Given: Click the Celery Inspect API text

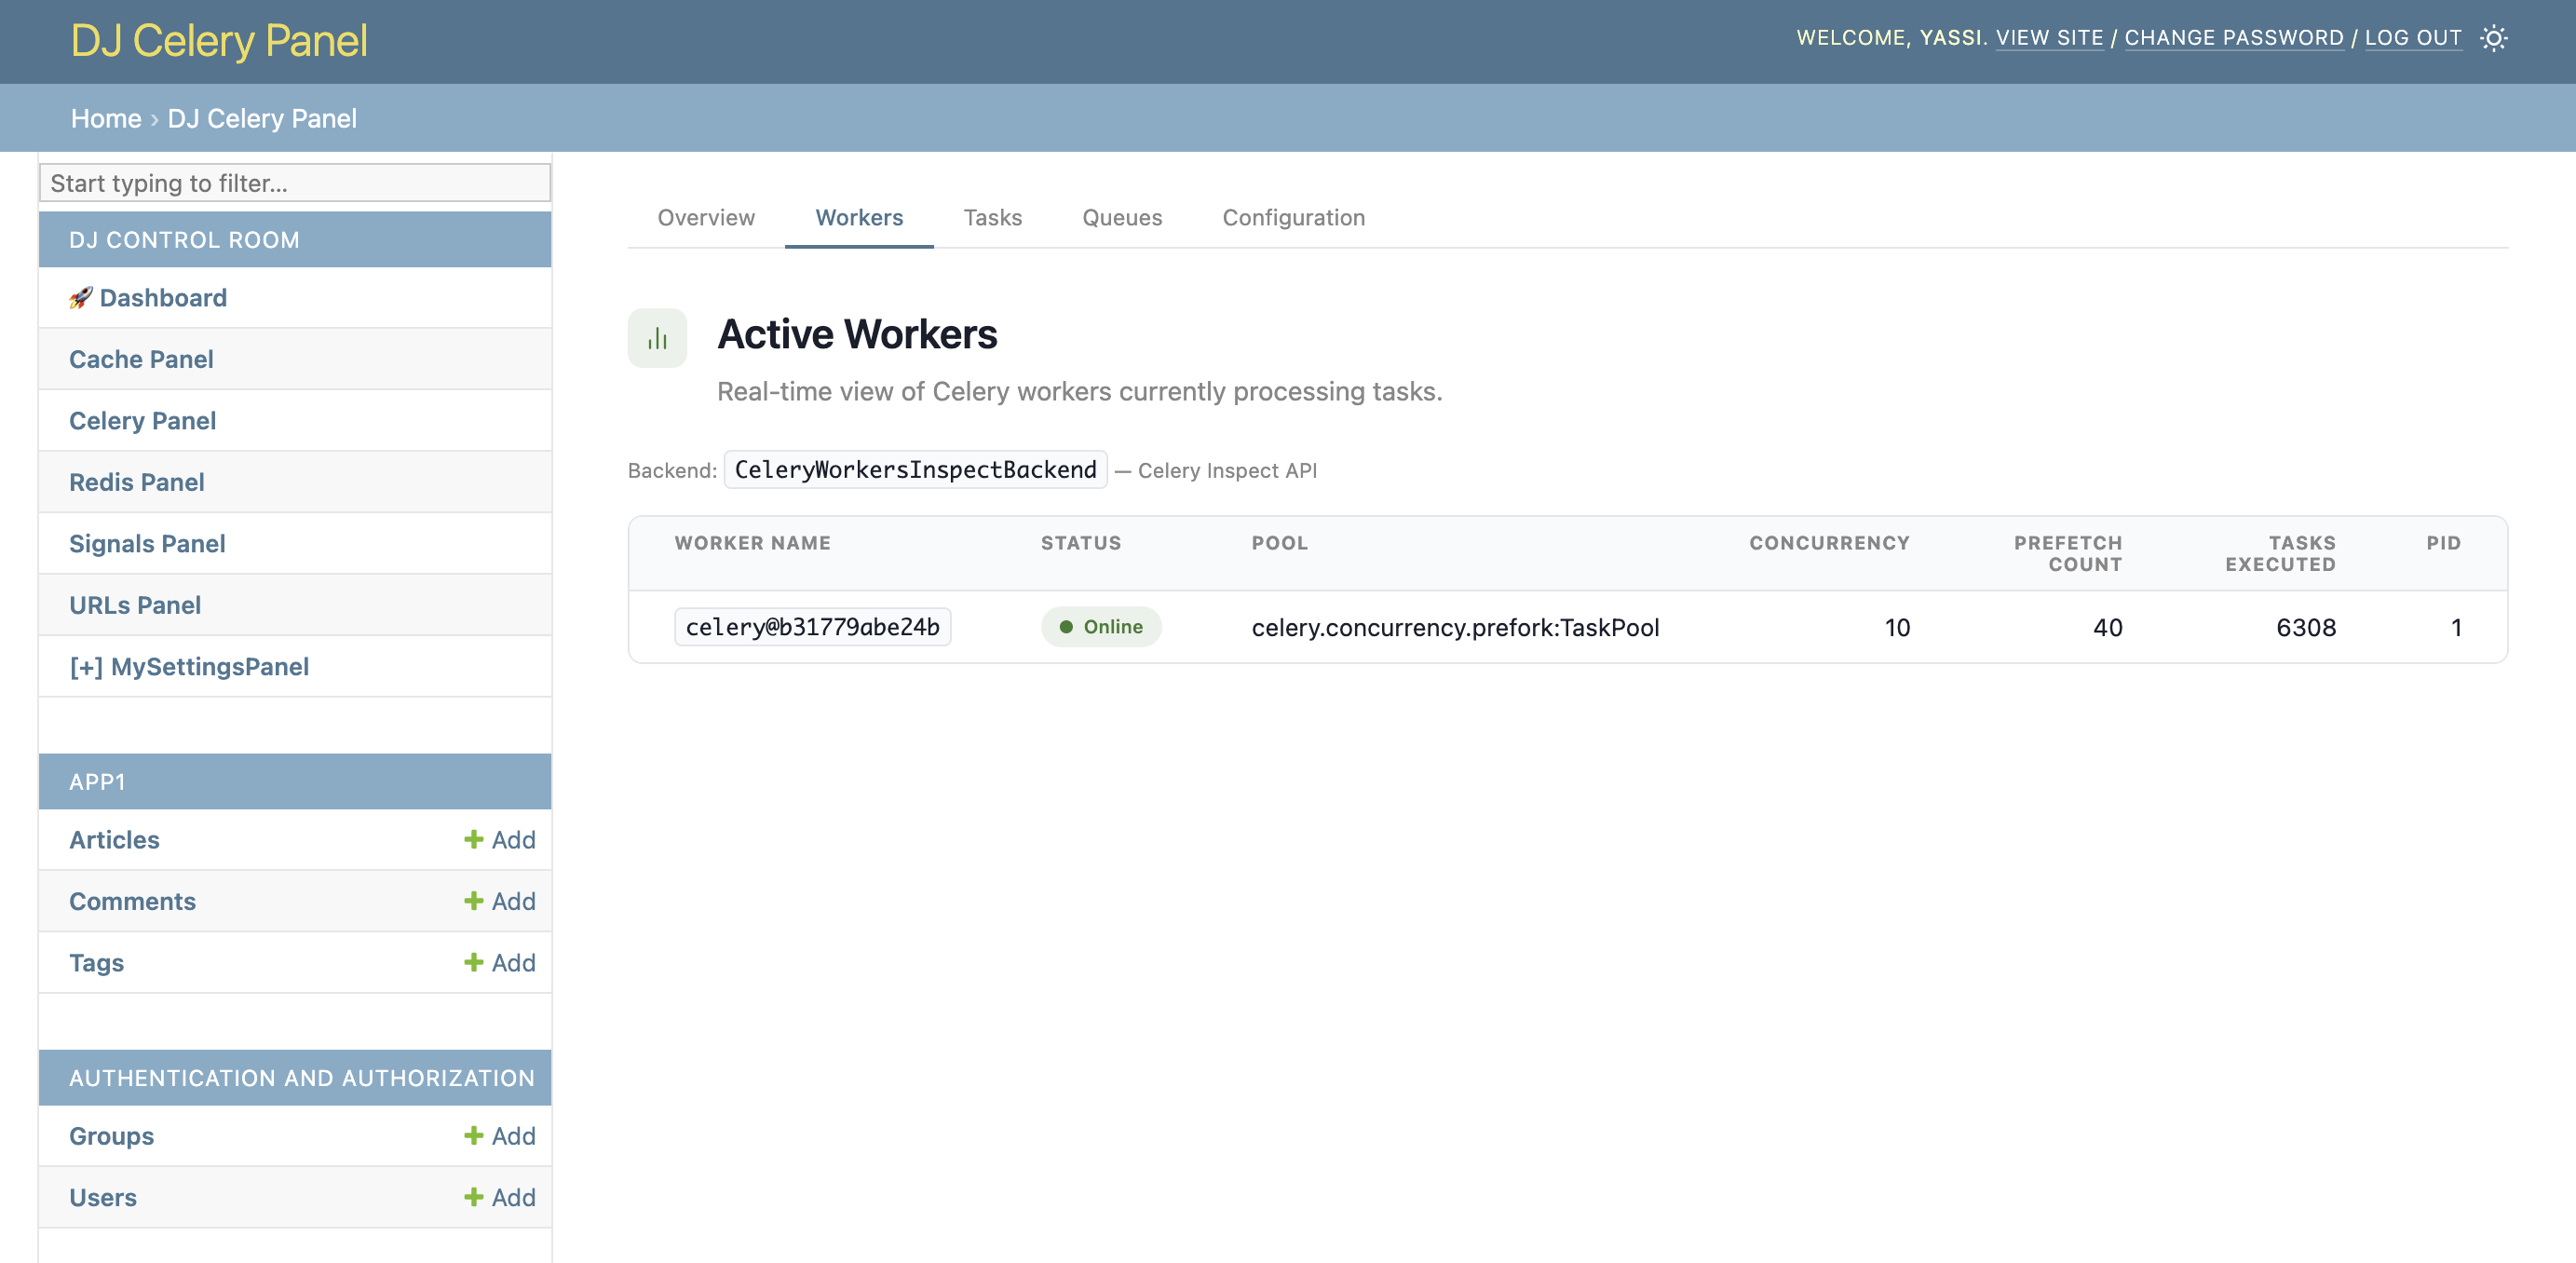Looking at the screenshot, I should [1227, 470].
